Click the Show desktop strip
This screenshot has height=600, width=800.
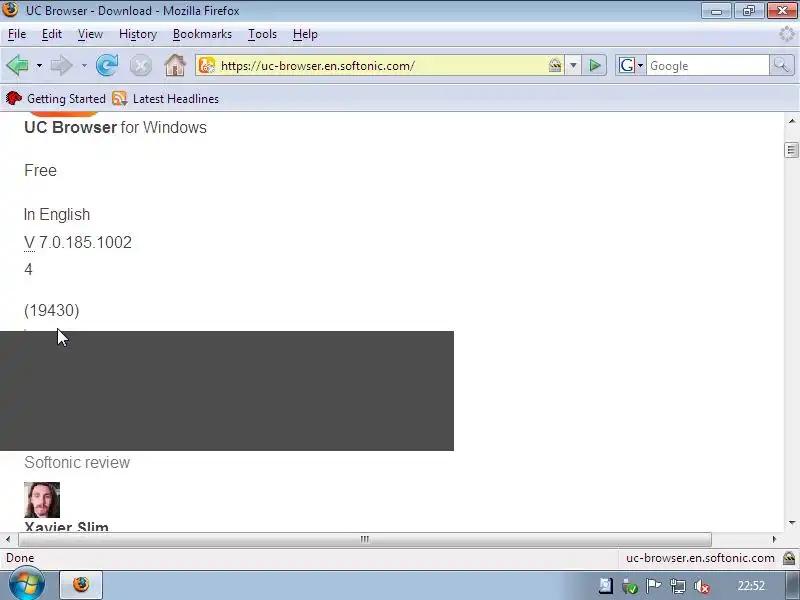point(792,585)
